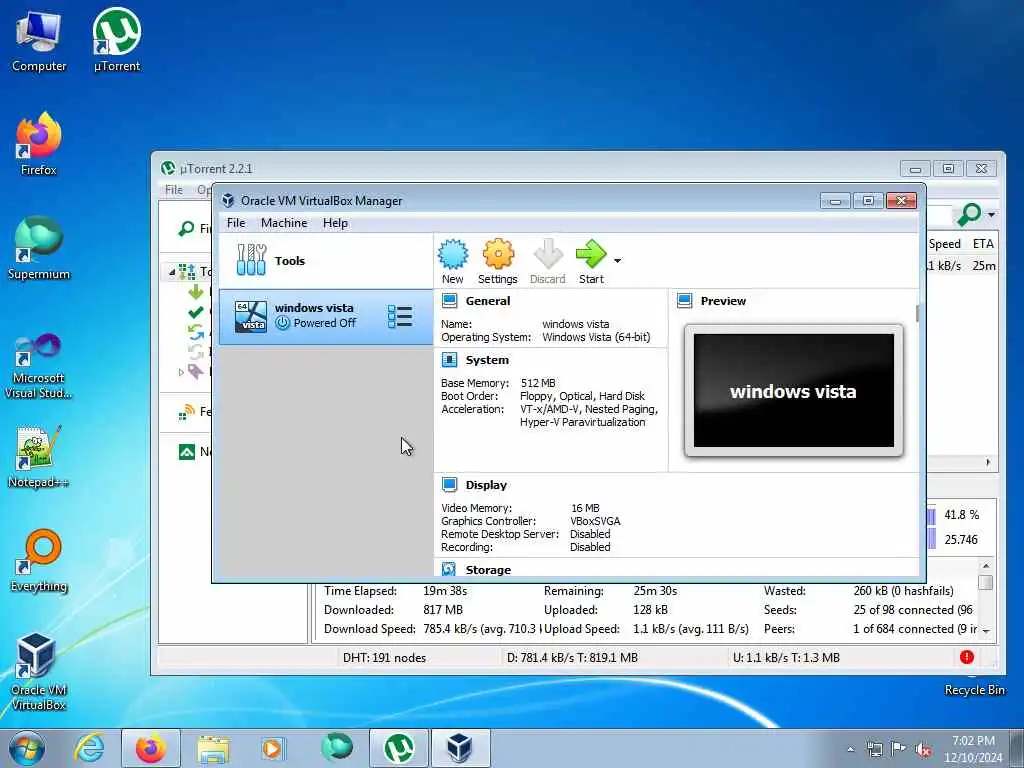This screenshot has height=768, width=1024.
Task: Open Windows Explorer folder taskbar icon
Action: [214, 748]
